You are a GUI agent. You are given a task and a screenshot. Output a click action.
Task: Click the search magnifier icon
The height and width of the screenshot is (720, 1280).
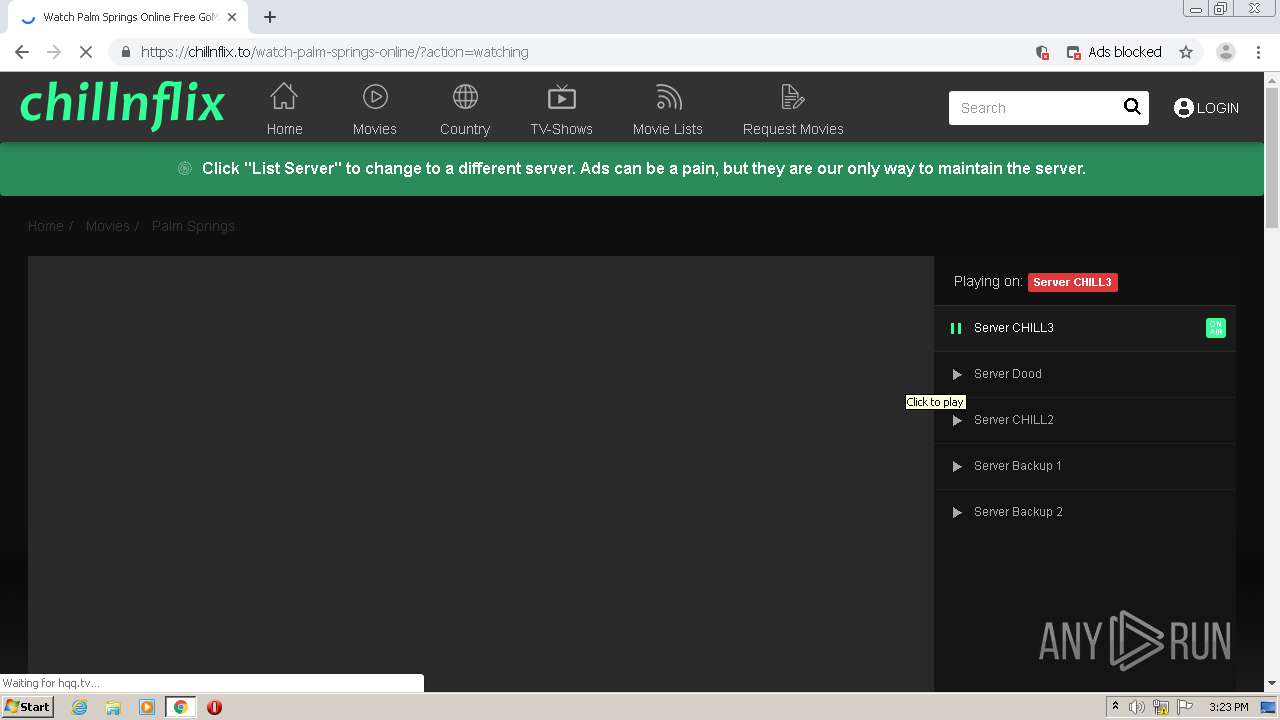coord(1132,107)
